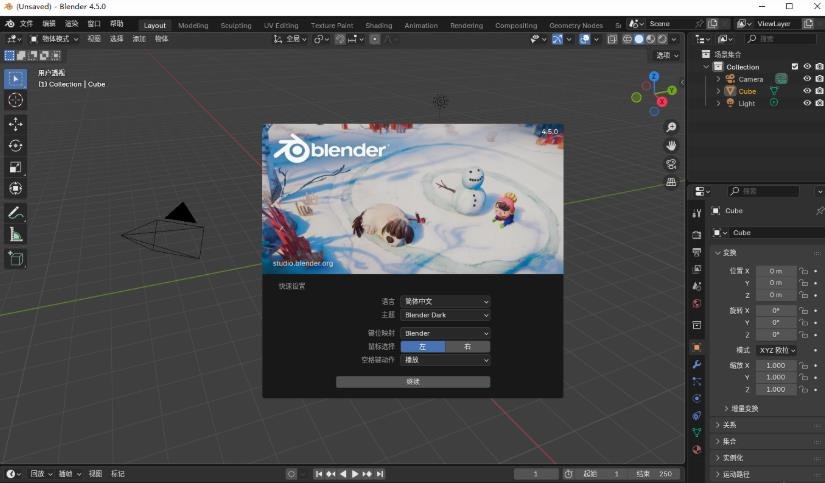Select the Rotate tool

pyautogui.click(x=15, y=146)
